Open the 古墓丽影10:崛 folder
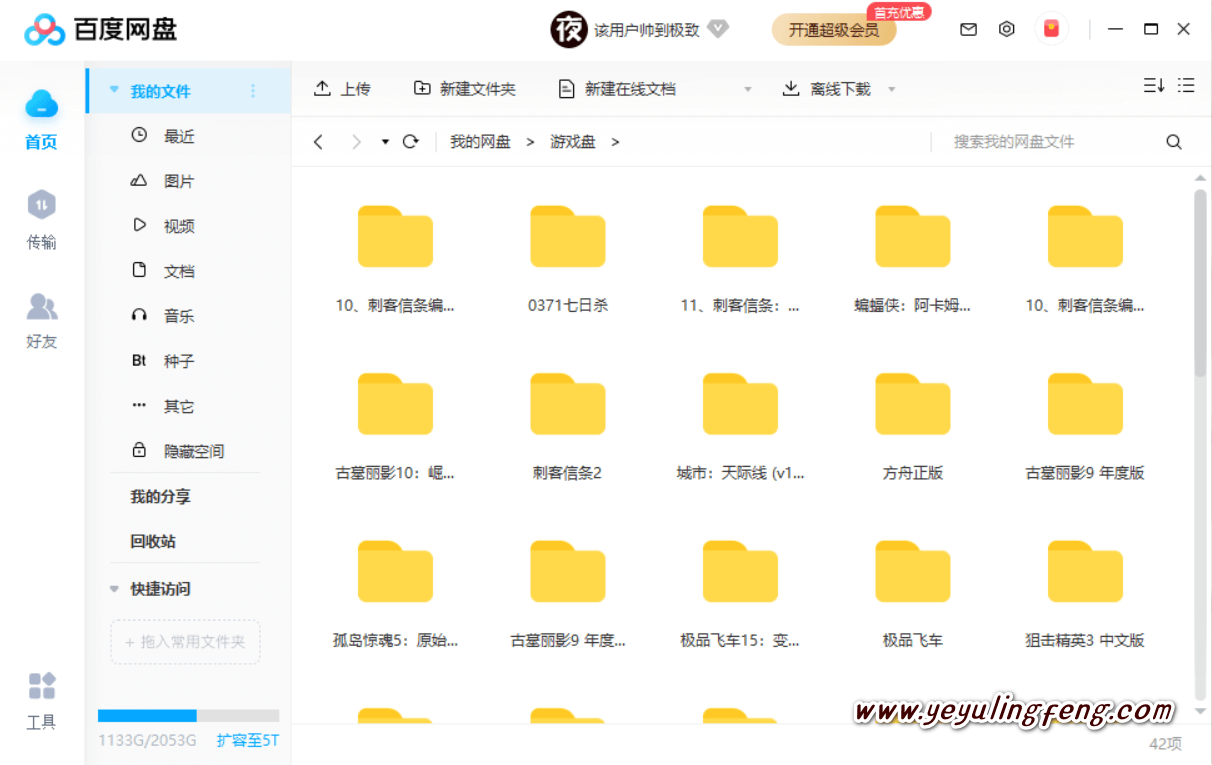The image size is (1212, 765). click(395, 427)
